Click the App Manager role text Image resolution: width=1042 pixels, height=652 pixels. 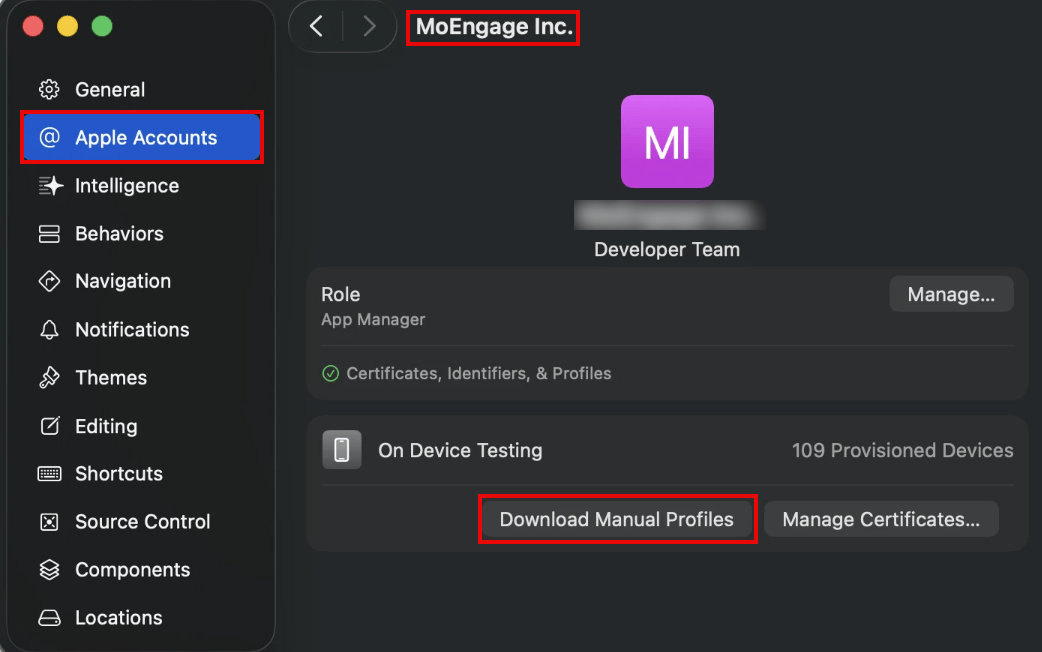(x=373, y=320)
